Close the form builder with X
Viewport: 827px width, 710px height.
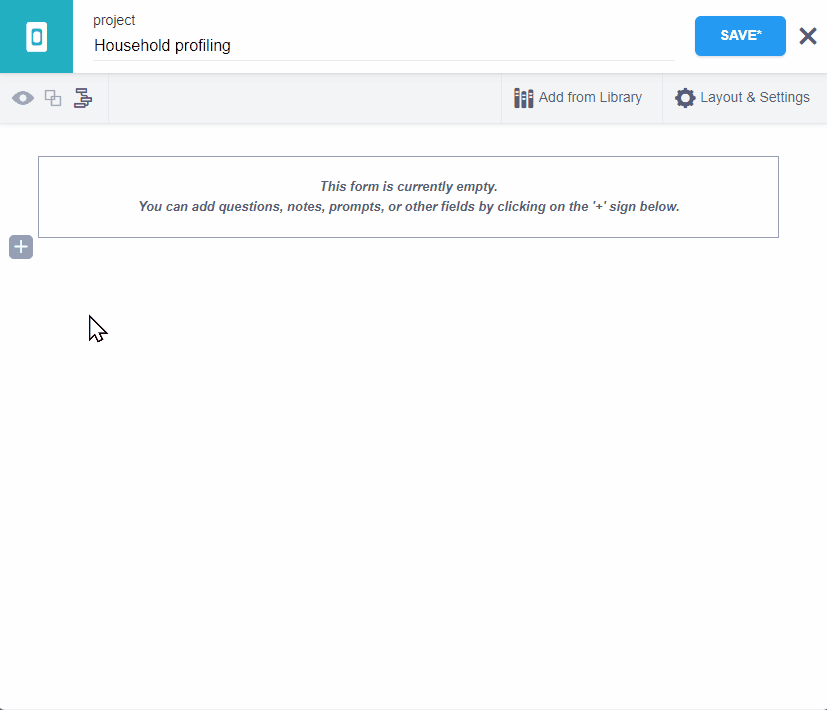click(808, 36)
